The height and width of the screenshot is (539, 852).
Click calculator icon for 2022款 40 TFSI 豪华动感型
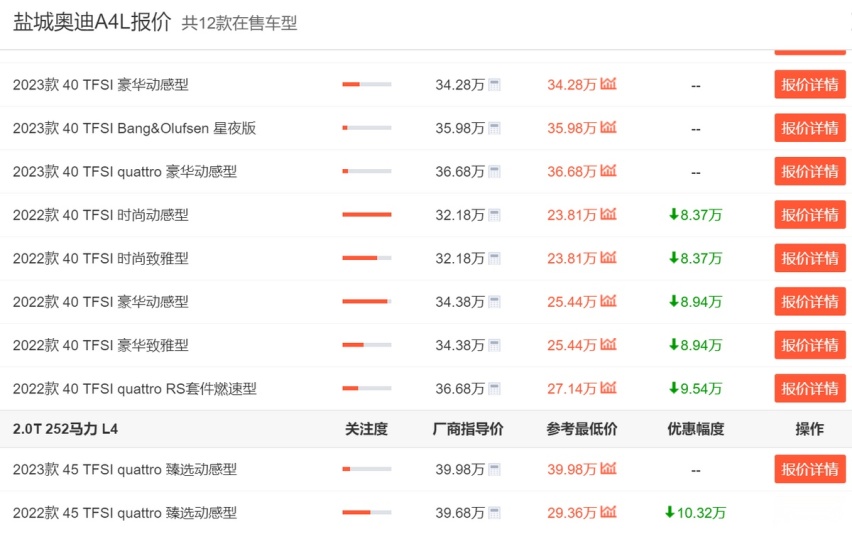coord(494,302)
